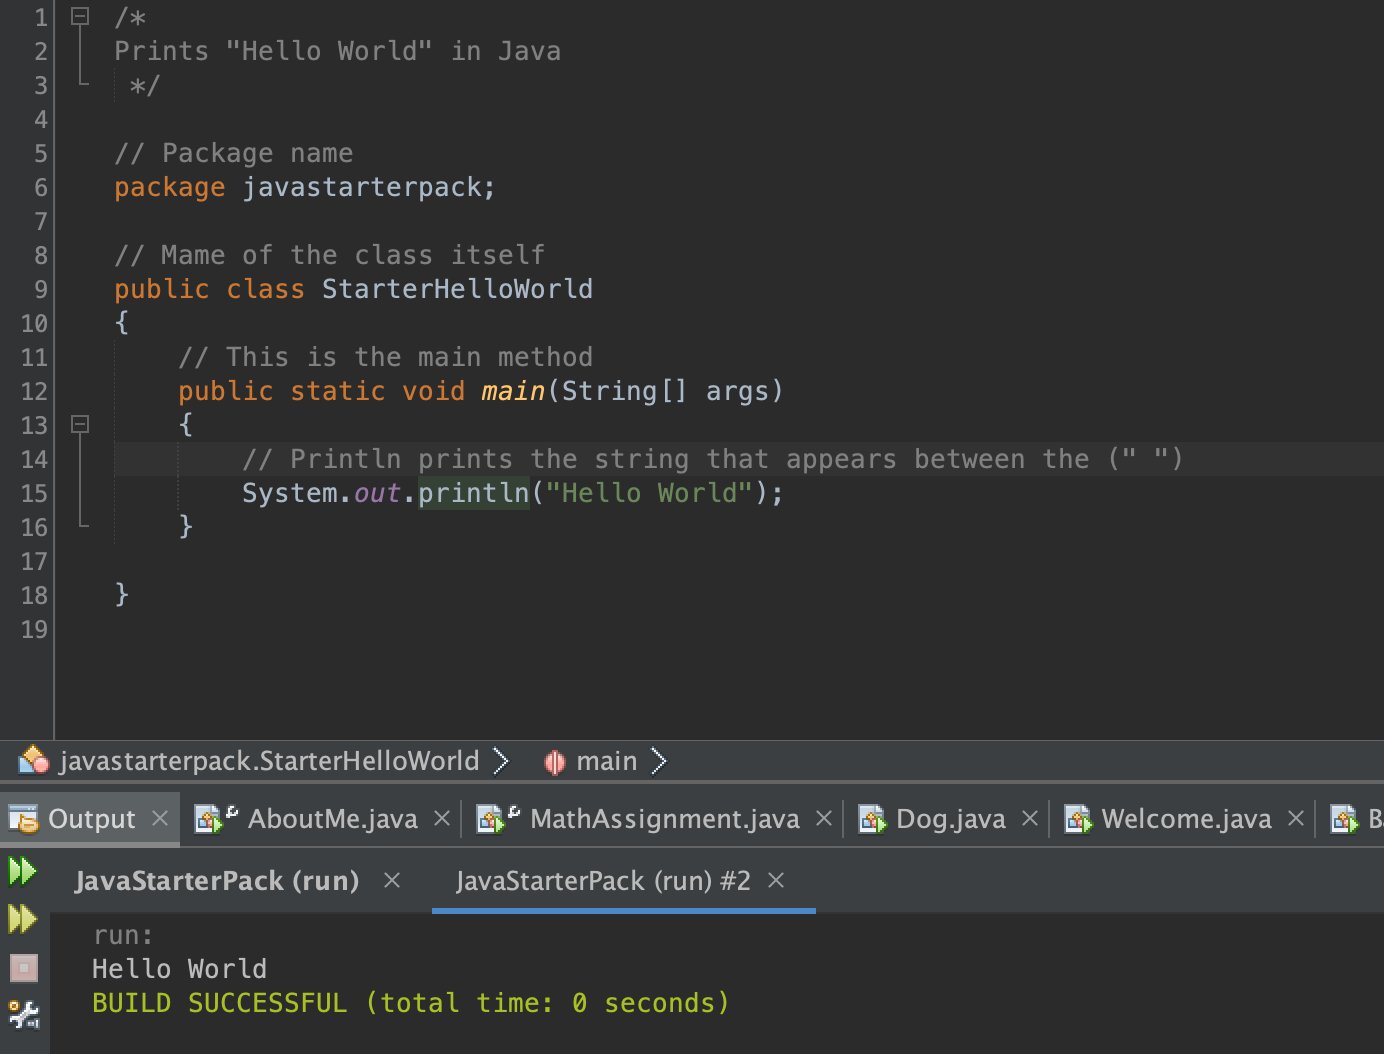1384x1054 pixels.
Task: Click the 'run:' line in the output
Action: tap(123, 935)
